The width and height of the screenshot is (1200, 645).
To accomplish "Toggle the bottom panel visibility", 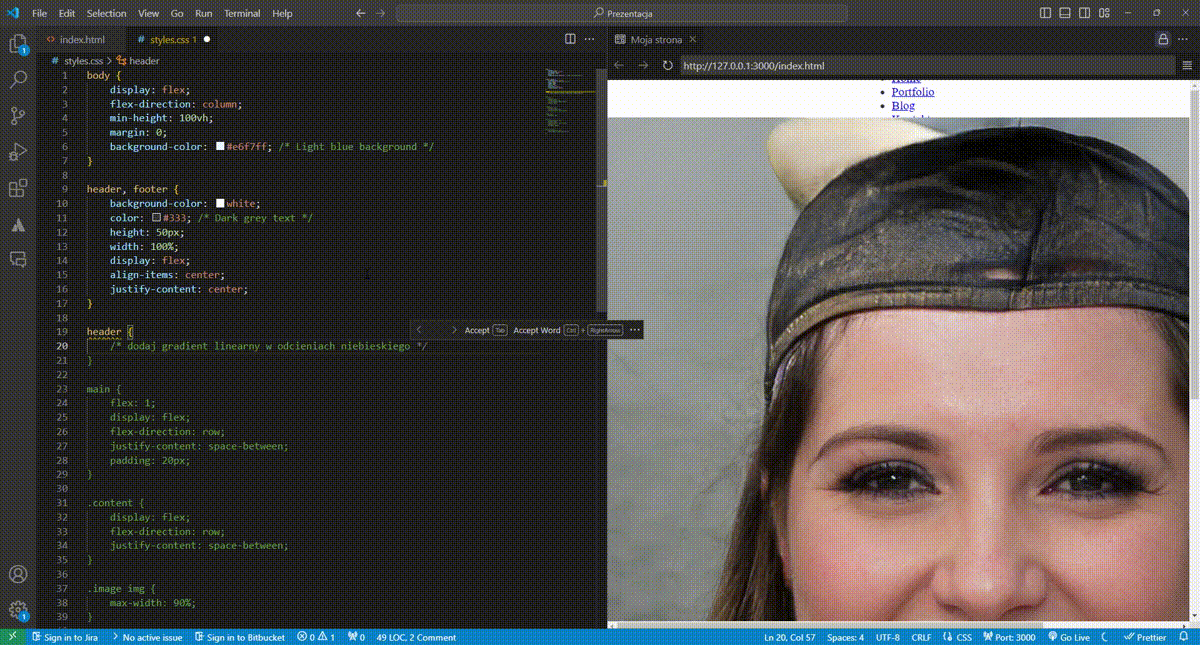I will pyautogui.click(x=1066, y=13).
